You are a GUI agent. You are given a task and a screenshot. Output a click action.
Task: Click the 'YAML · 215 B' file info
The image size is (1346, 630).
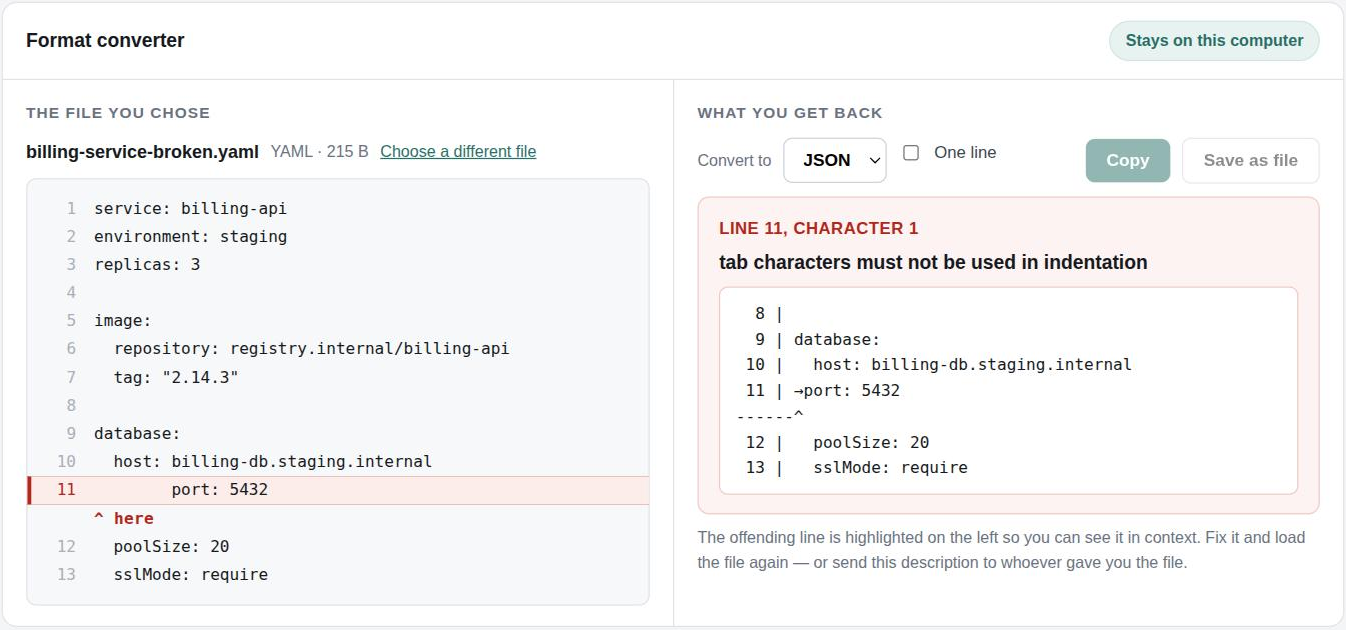click(320, 152)
